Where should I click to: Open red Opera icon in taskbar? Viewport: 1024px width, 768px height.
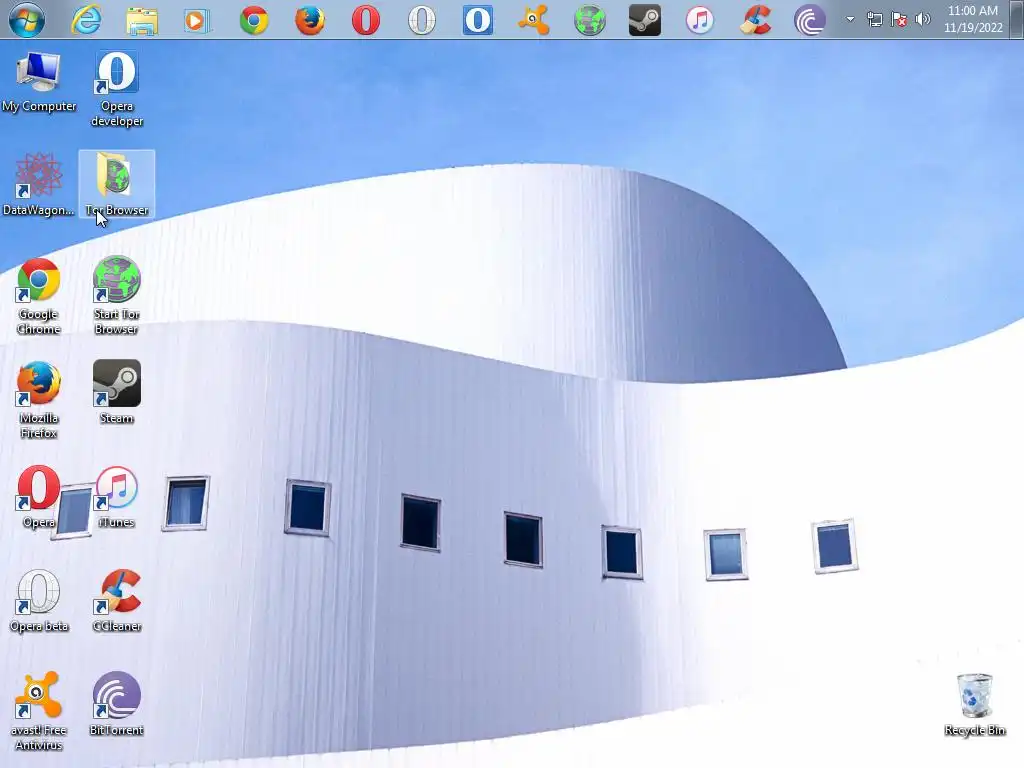pyautogui.click(x=366, y=20)
